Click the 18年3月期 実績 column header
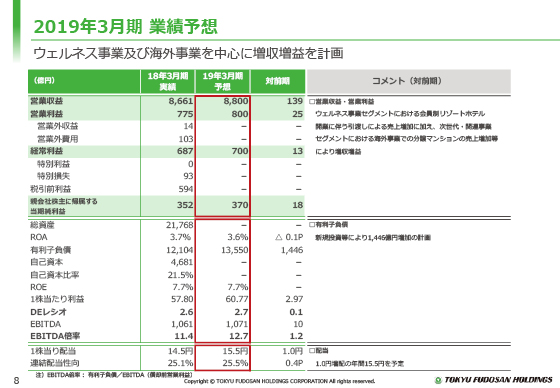This screenshot has height=388, width=560. (168, 81)
